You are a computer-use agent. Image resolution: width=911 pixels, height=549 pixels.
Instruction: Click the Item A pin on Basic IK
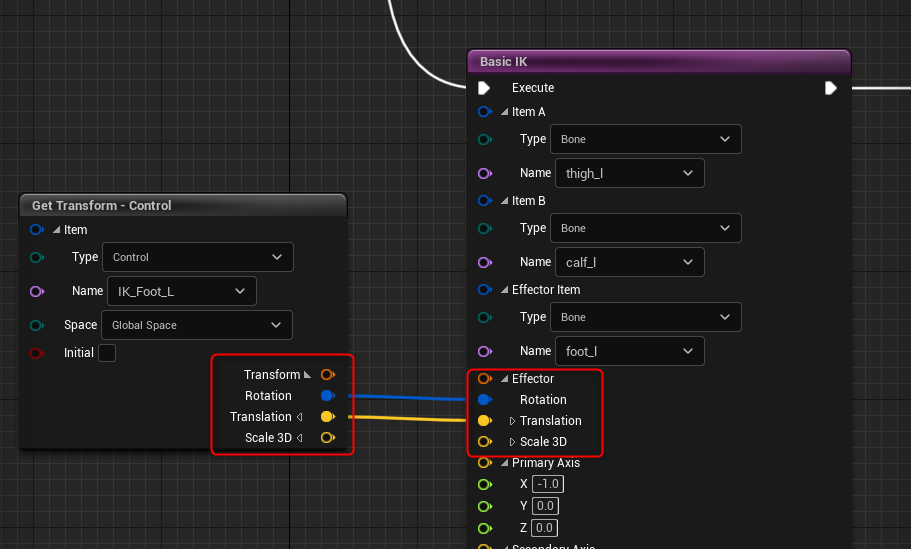click(x=485, y=112)
